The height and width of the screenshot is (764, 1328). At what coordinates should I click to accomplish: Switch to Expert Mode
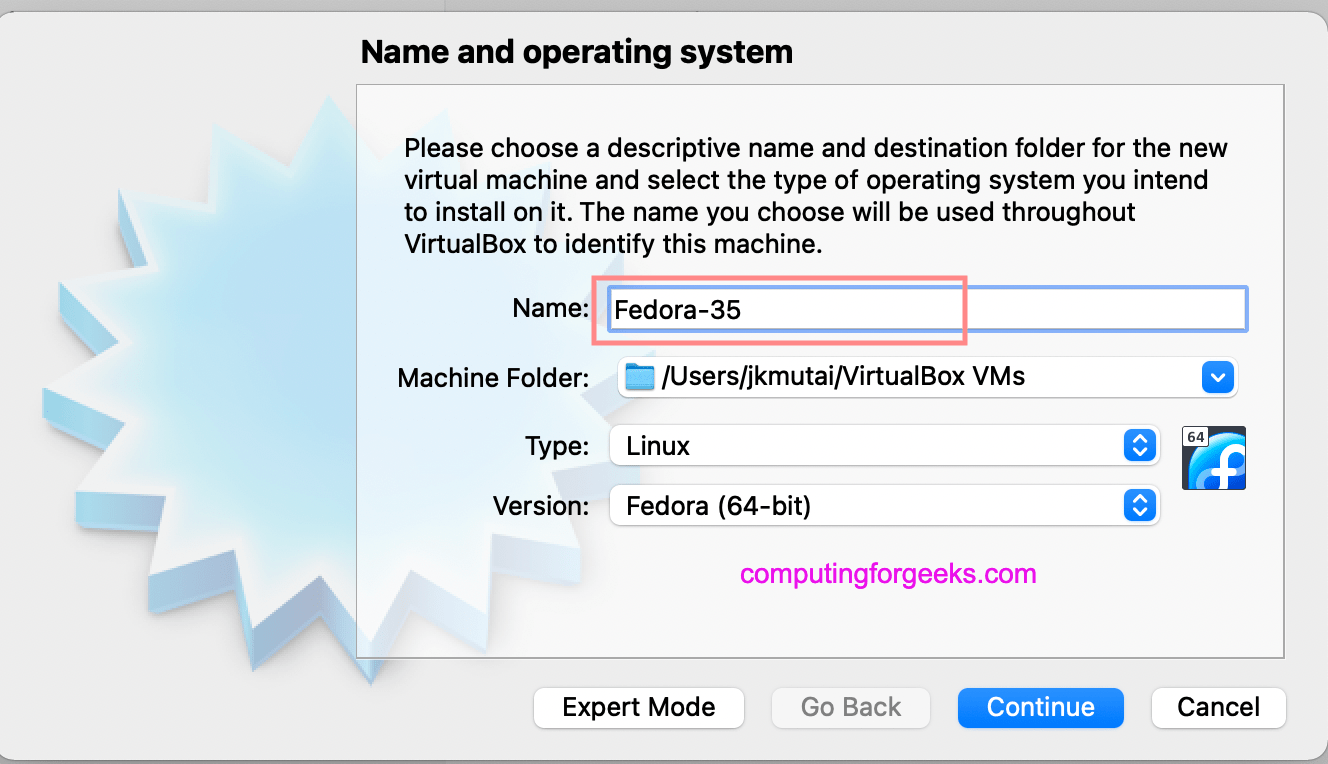pos(638,707)
